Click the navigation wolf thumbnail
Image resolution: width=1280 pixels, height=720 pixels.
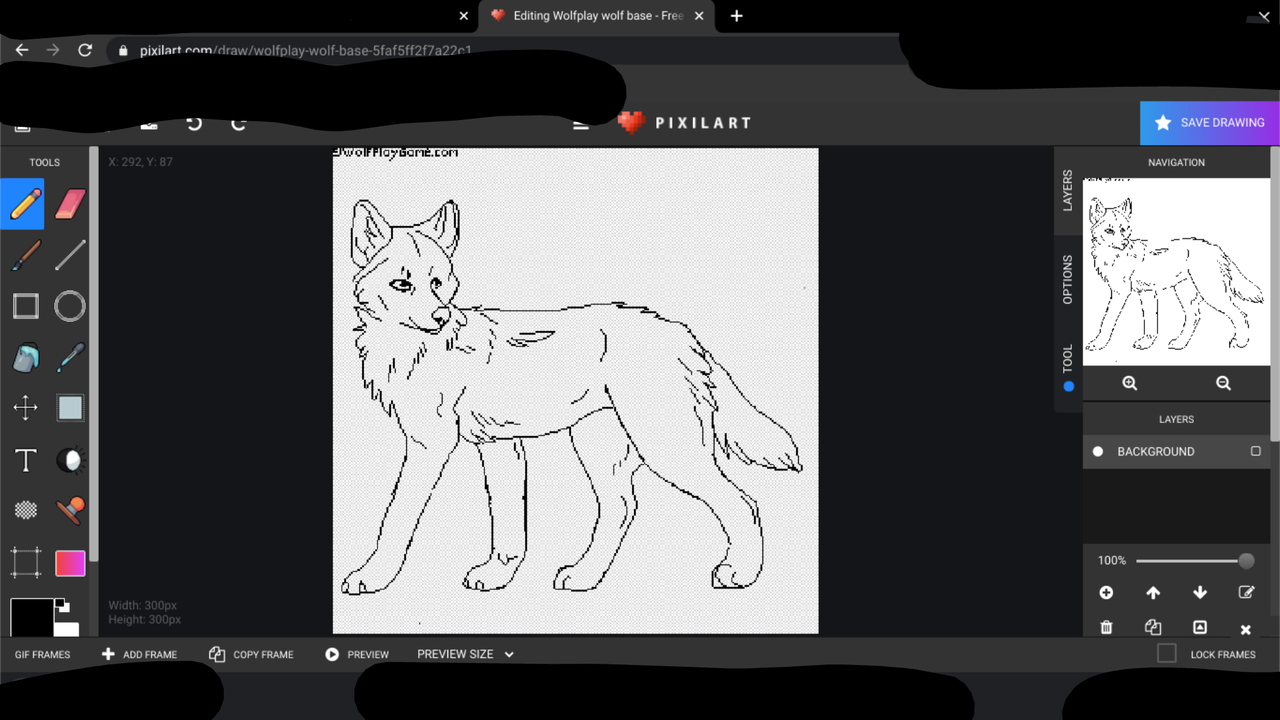coord(1176,272)
